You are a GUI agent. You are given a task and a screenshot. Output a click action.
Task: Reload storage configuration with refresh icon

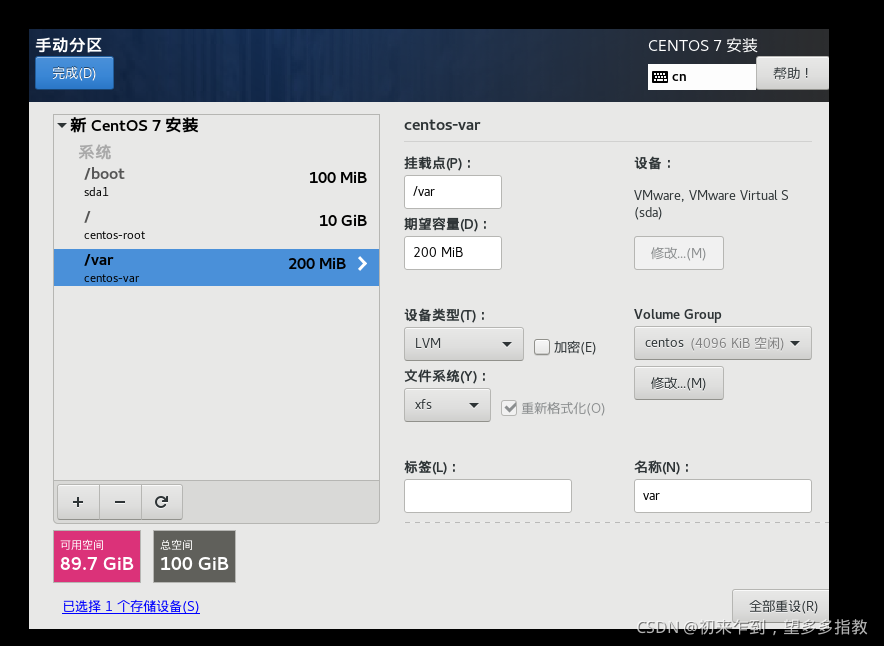162,502
